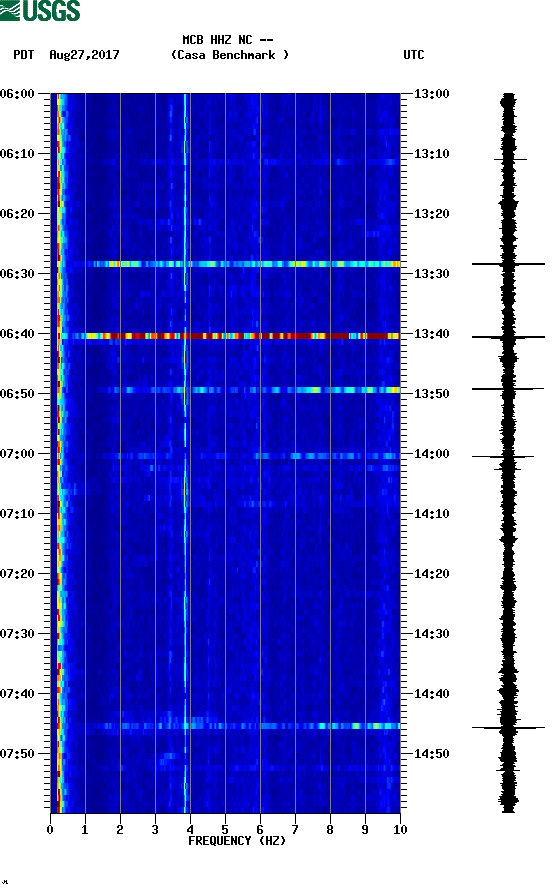This screenshot has height=893, width=552.
Task: Click the '06:40' PDT time label
Action: click(17, 334)
